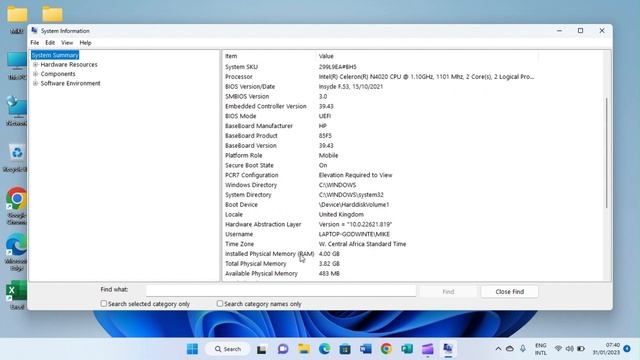Select the Windows Directory row
Viewport: 640px width, 360px height.
coord(380,185)
